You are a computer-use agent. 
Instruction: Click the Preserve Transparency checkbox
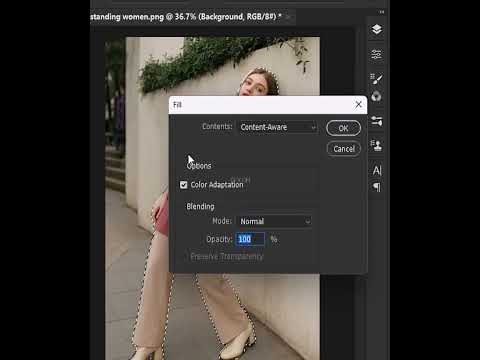(187, 257)
